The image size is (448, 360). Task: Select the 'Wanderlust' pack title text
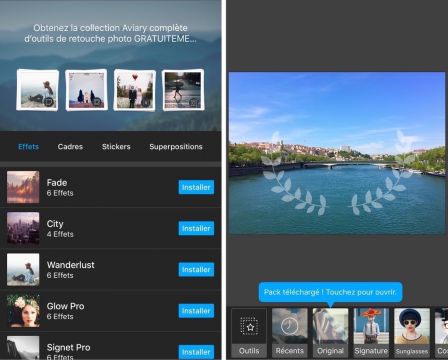71,265
